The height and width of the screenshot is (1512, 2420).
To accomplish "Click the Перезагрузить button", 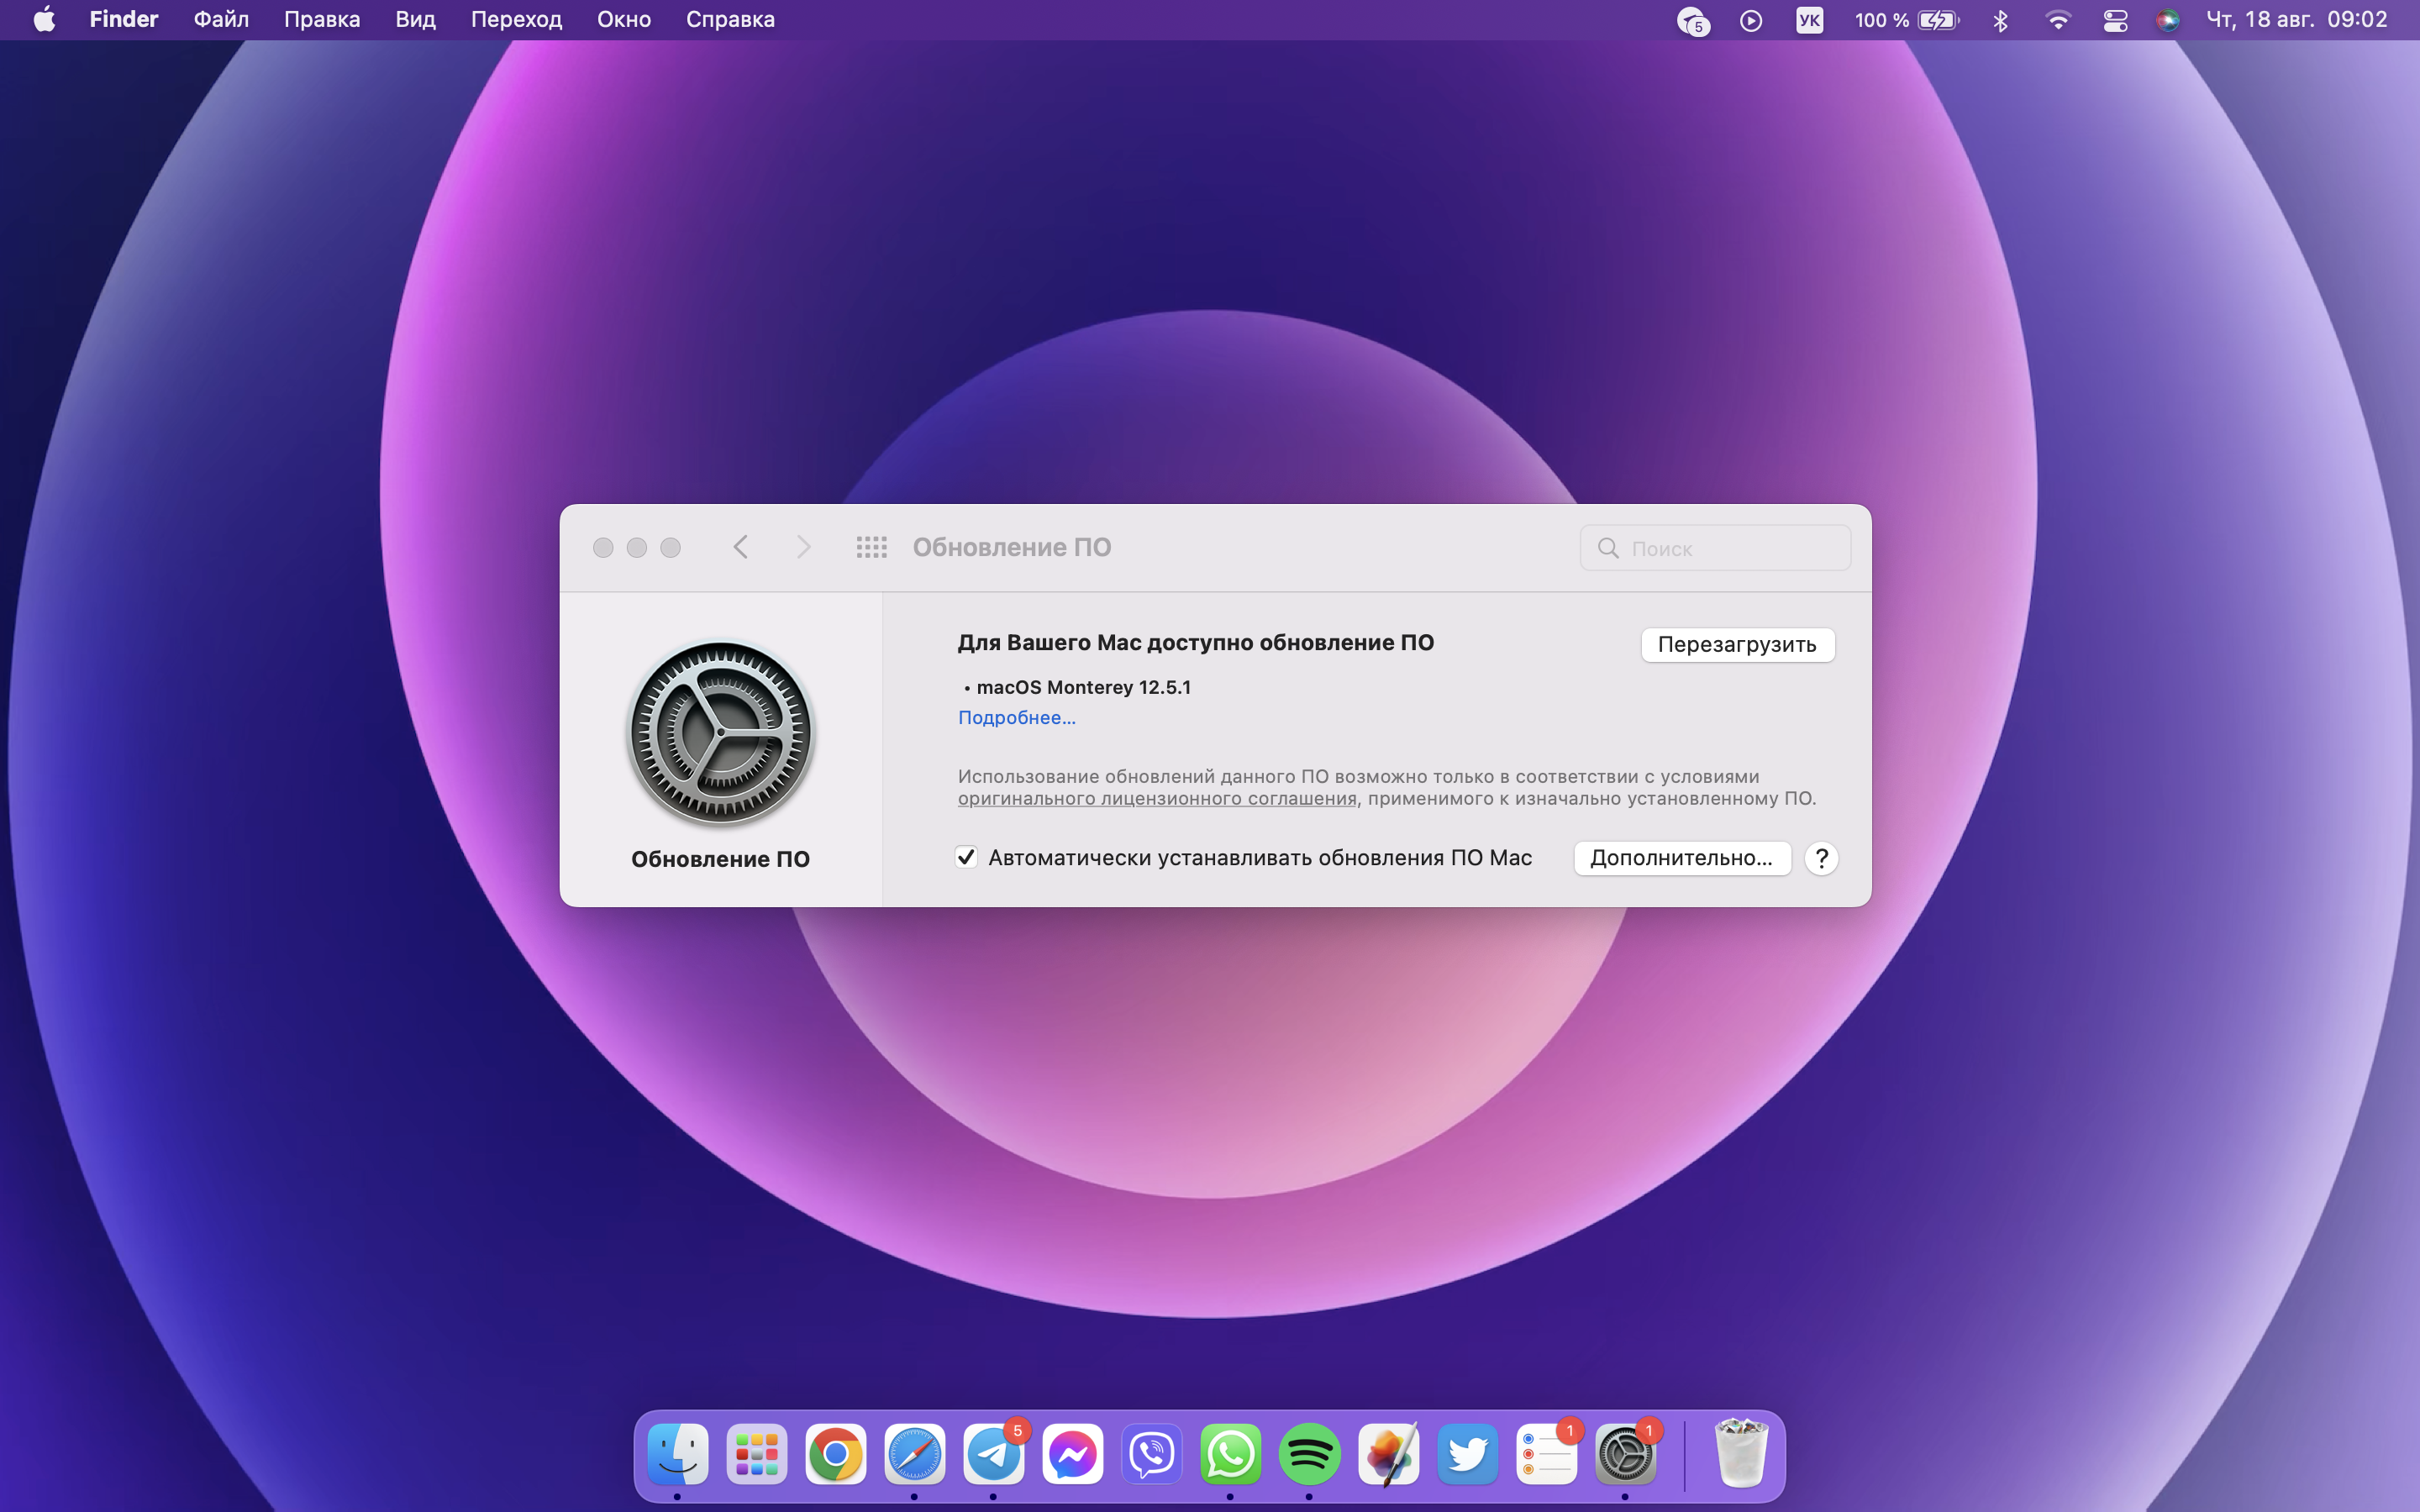I will tap(1737, 644).
